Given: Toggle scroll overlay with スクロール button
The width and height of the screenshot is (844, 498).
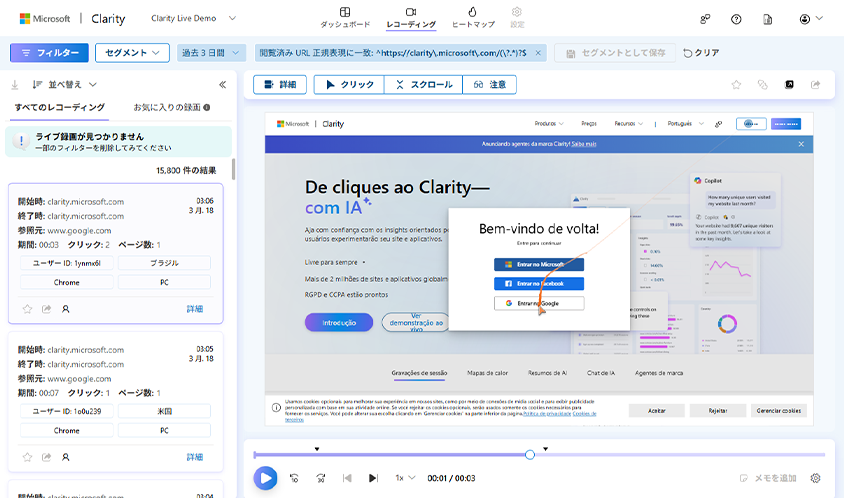Looking at the screenshot, I should tap(424, 85).
